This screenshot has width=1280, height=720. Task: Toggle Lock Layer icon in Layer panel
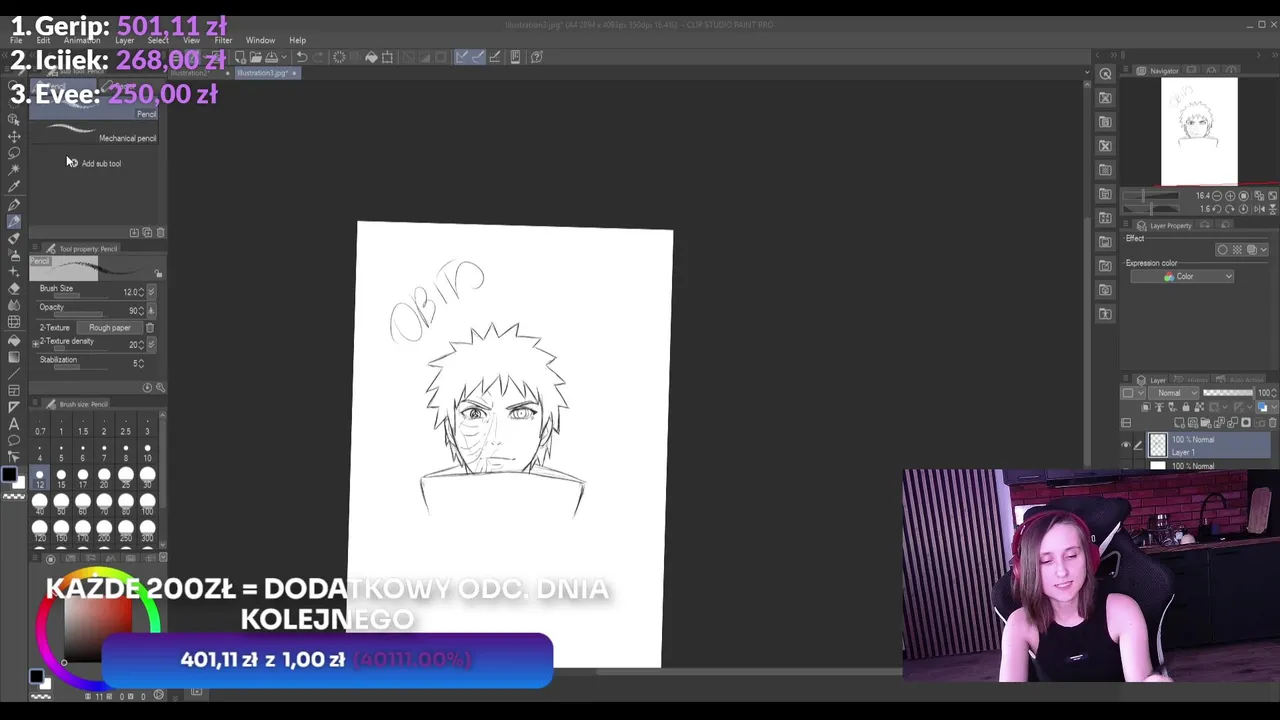point(1184,408)
